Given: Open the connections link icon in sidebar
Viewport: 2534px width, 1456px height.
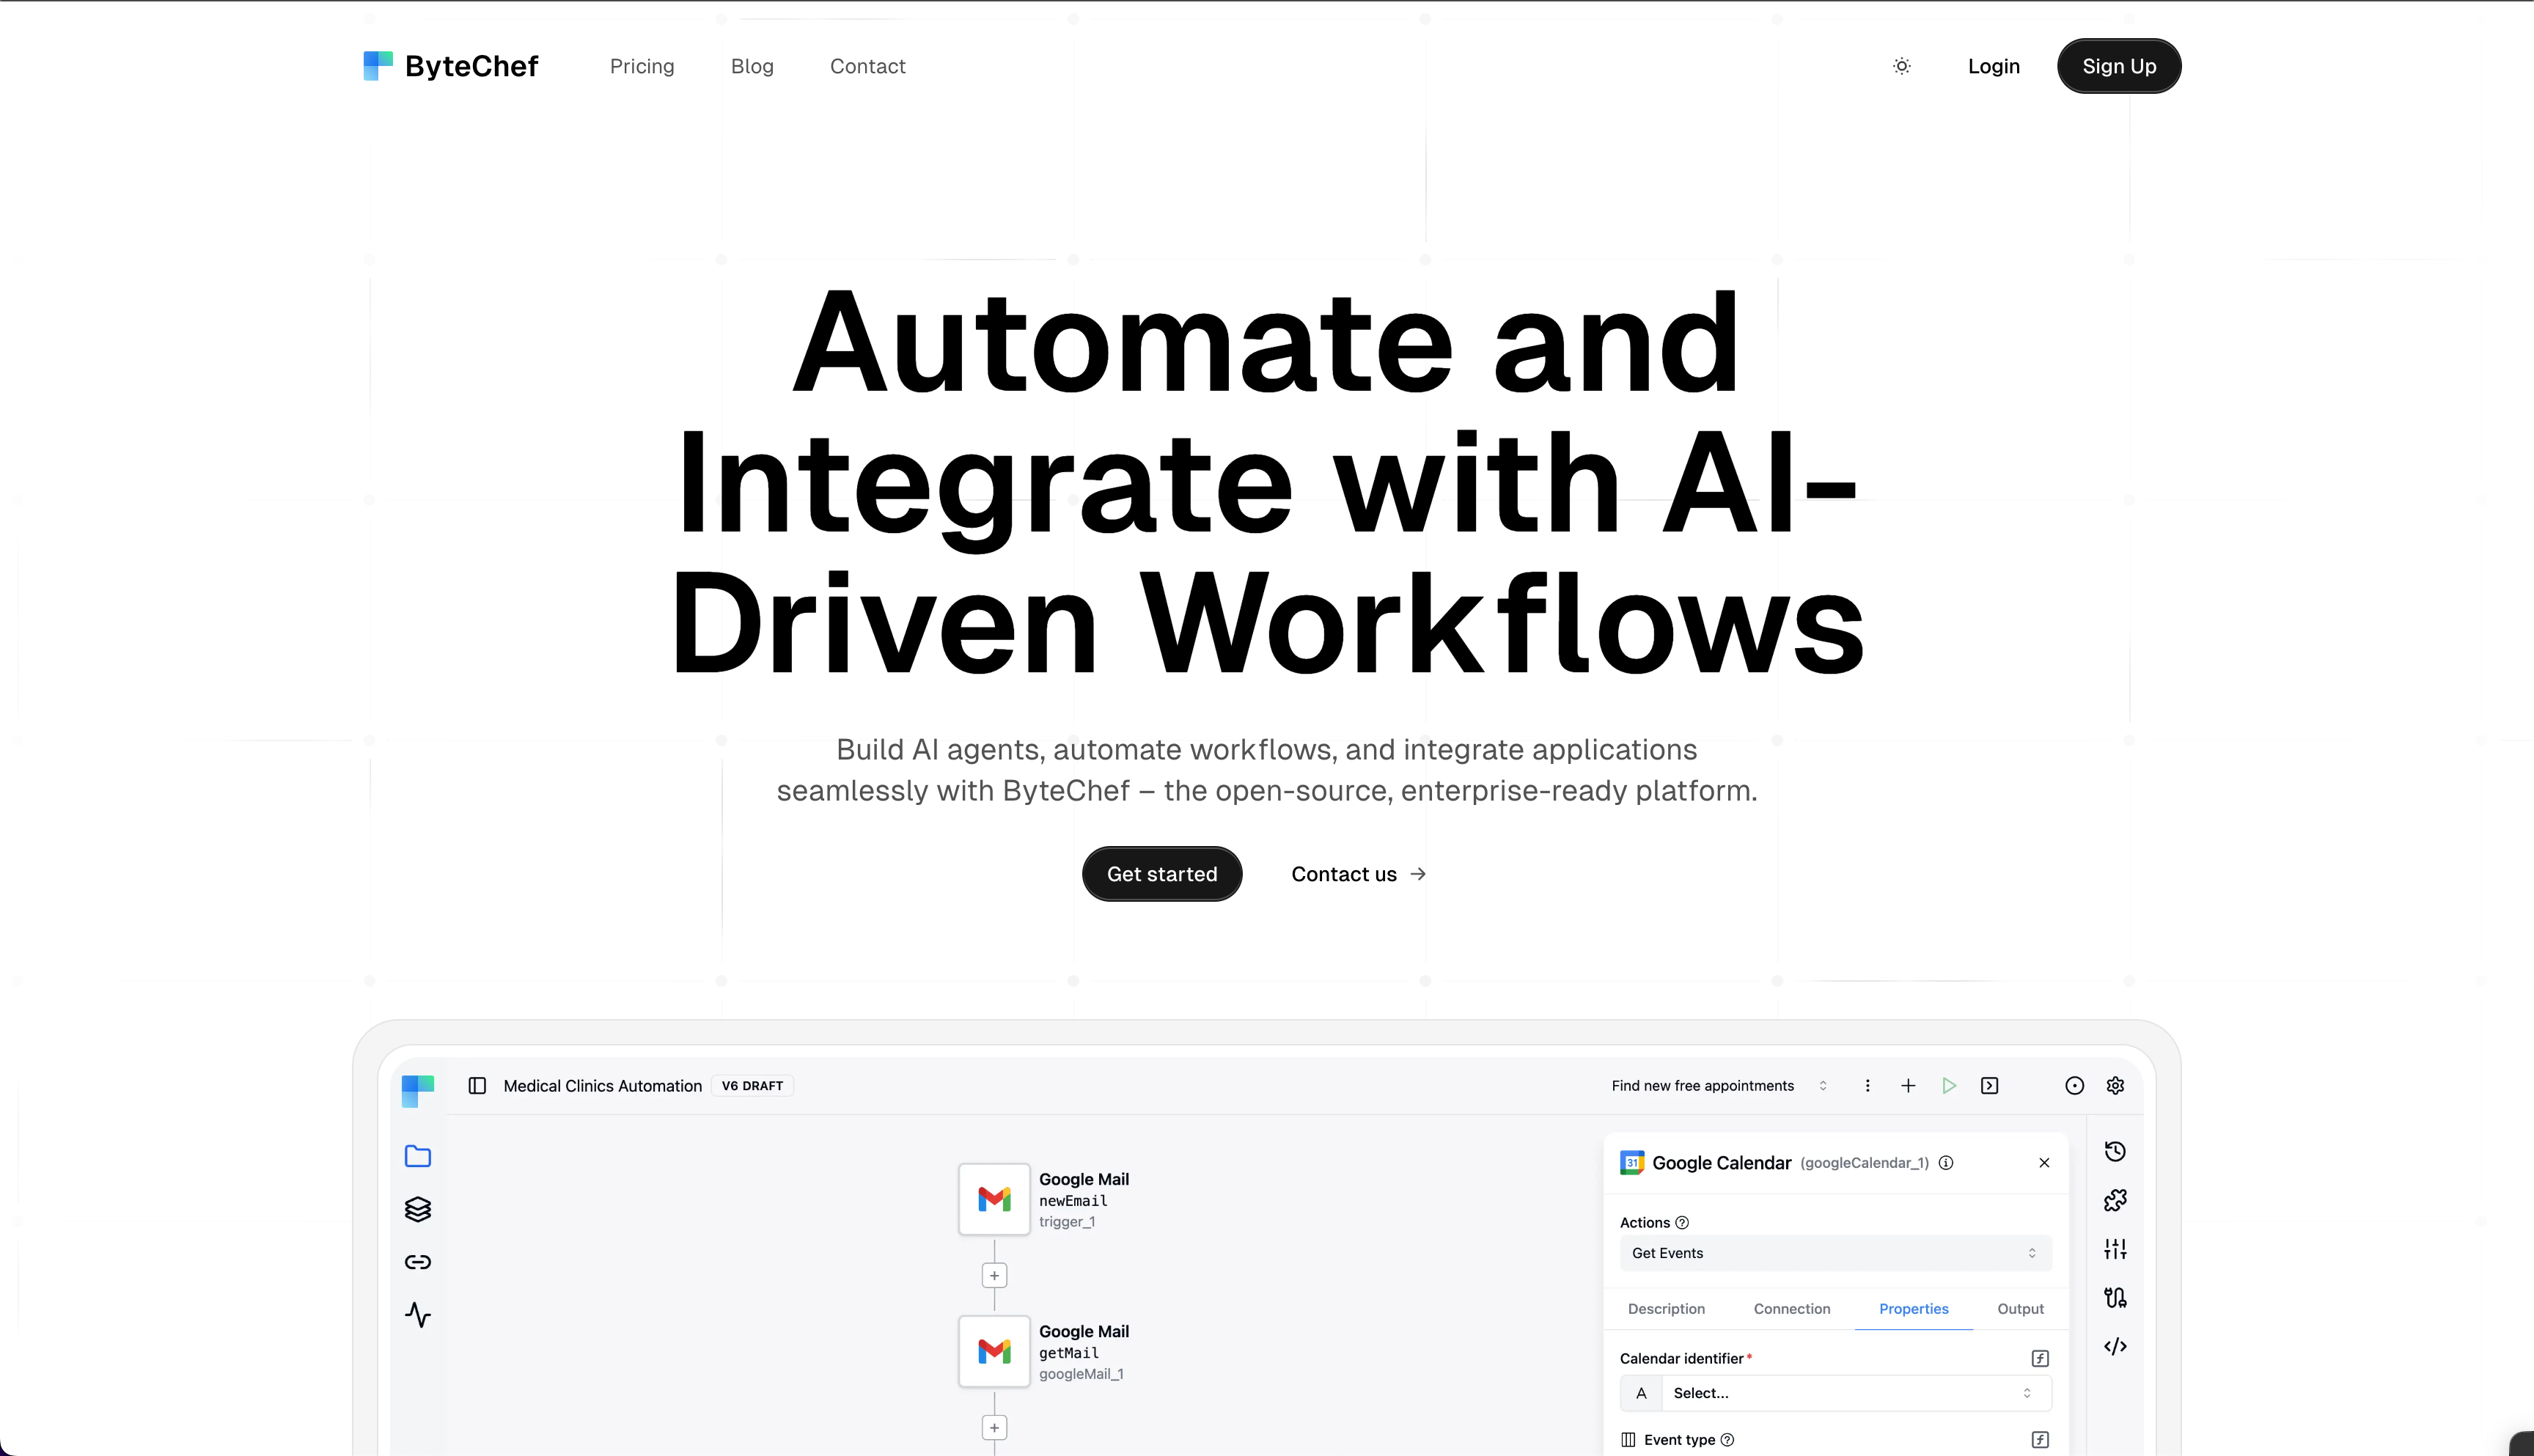Looking at the screenshot, I should [418, 1262].
